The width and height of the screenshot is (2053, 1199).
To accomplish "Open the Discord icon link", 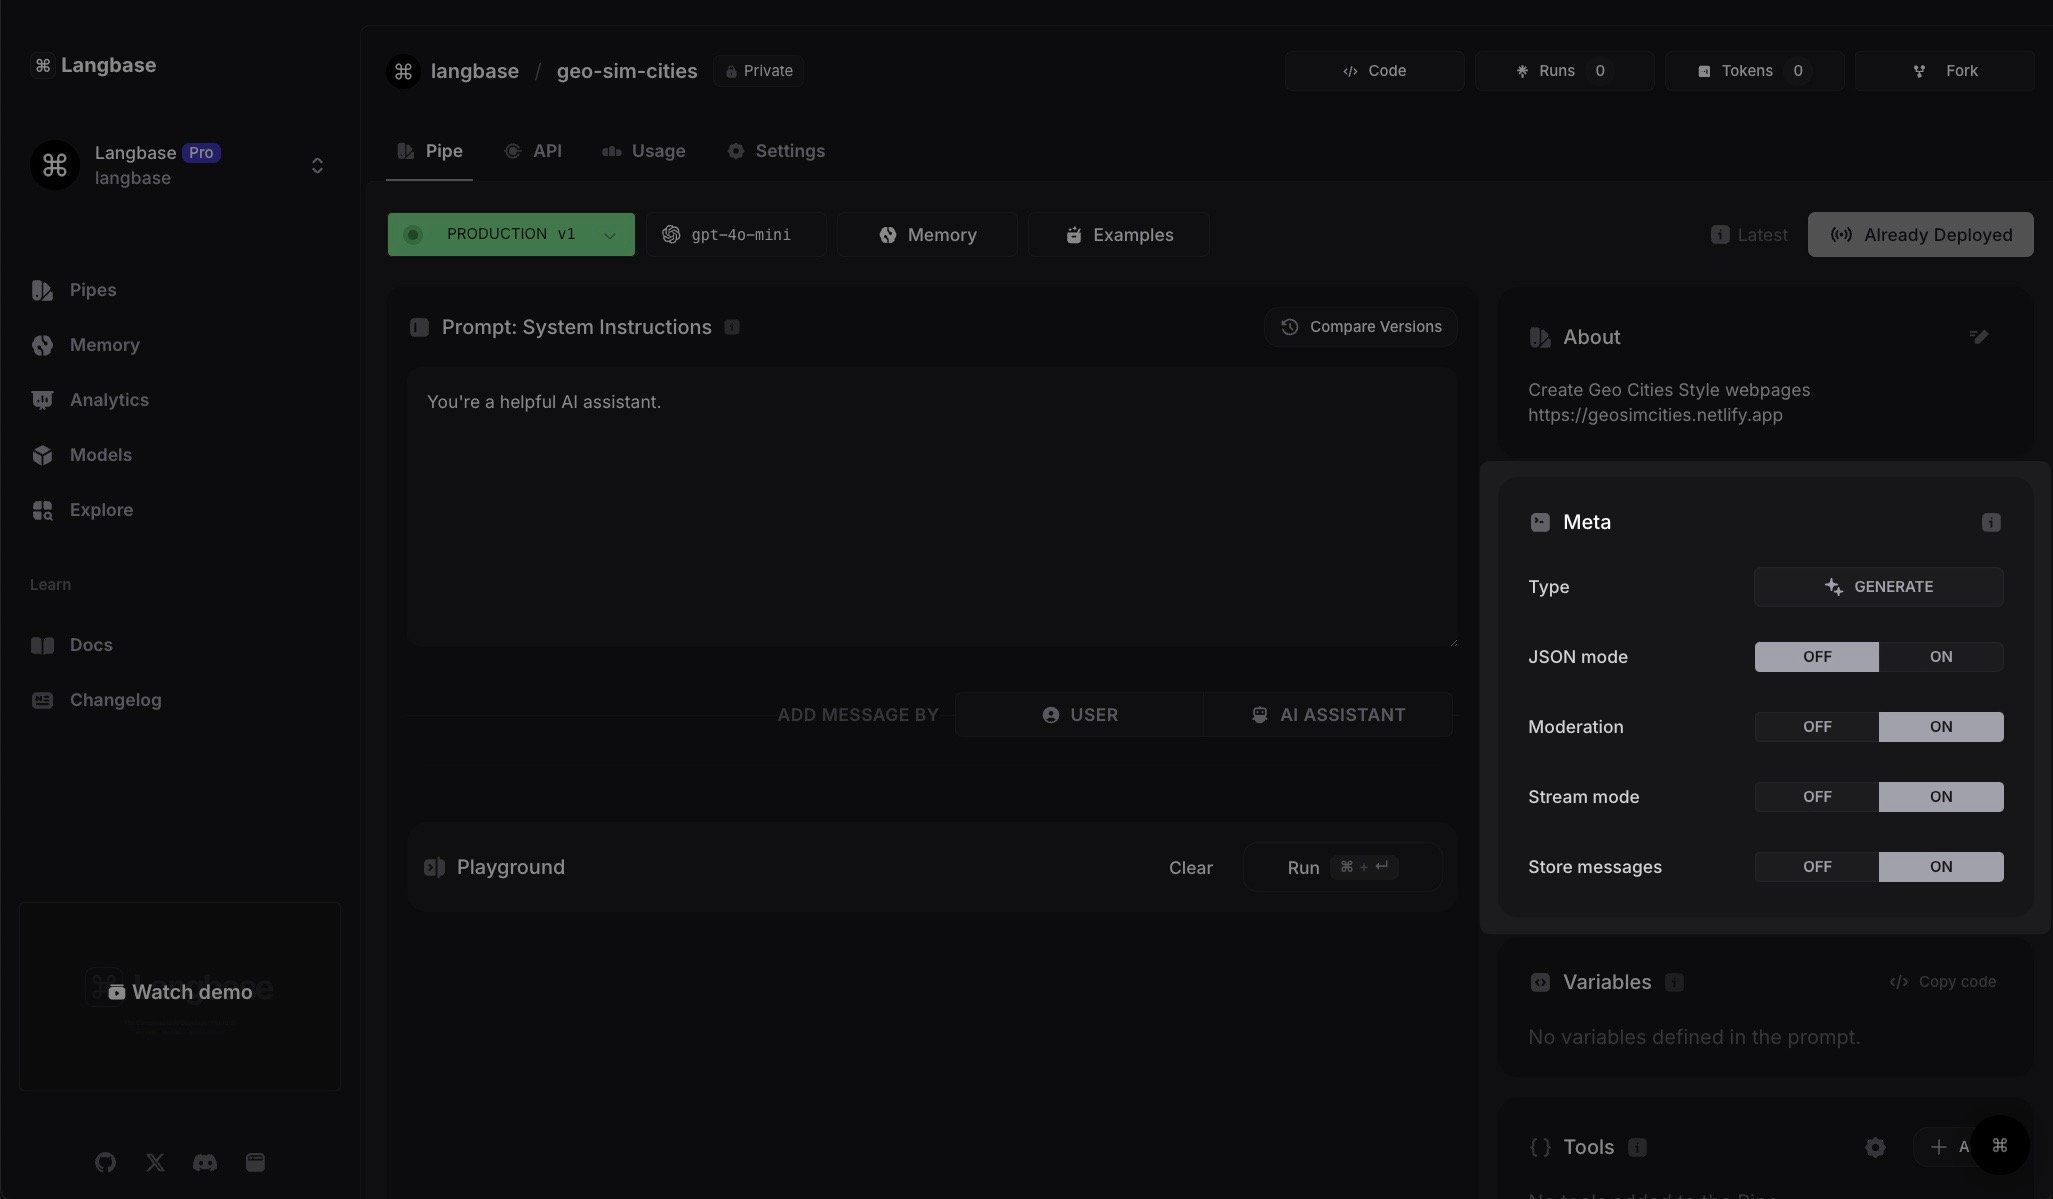I will point(205,1162).
